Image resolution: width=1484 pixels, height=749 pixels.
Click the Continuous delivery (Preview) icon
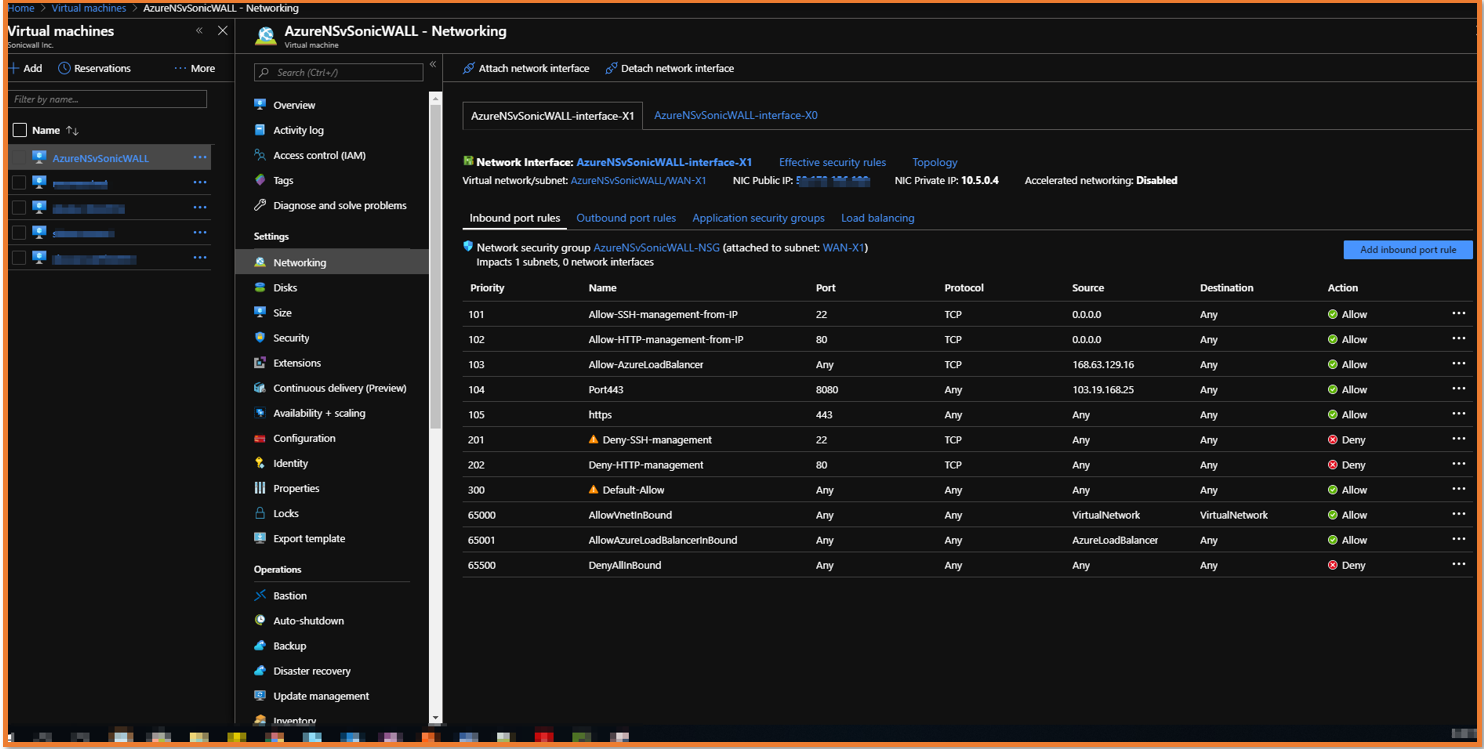[260, 388]
